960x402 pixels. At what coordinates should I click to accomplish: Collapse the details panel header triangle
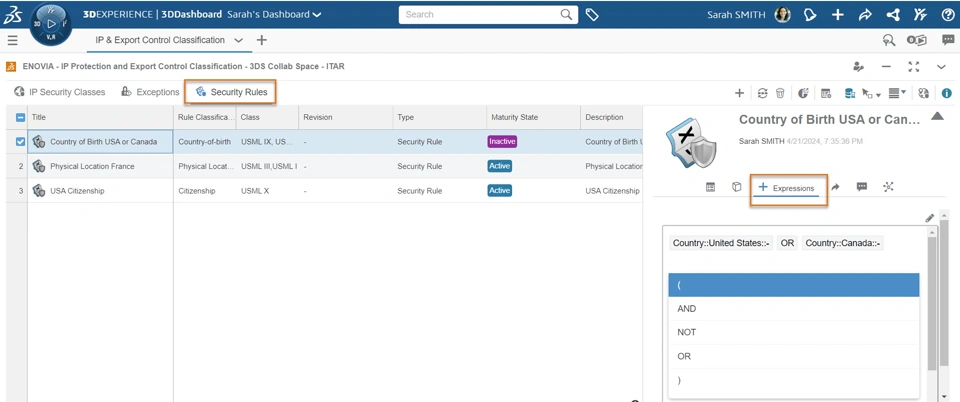[x=937, y=116]
